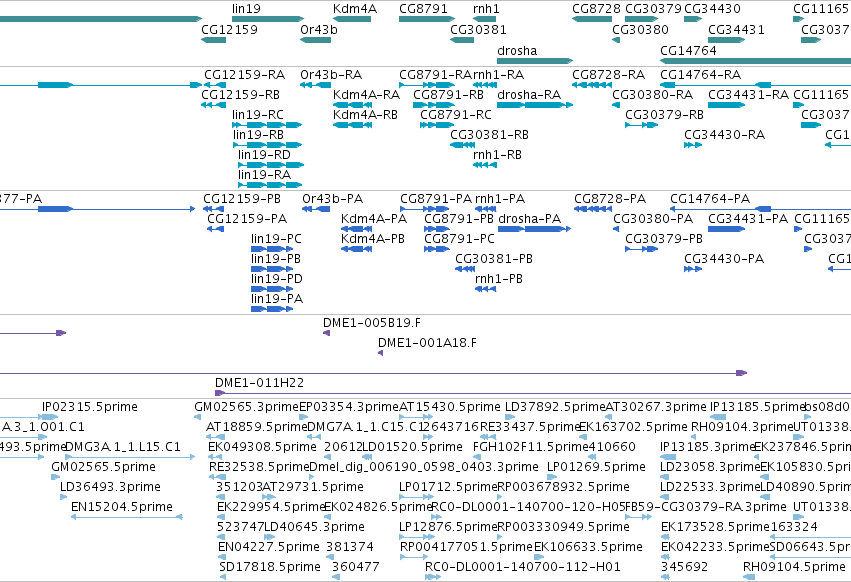Screen dimensions: 851x582
Task: Select the FGH102F11.5prime EST label
Action: click(x=531, y=446)
